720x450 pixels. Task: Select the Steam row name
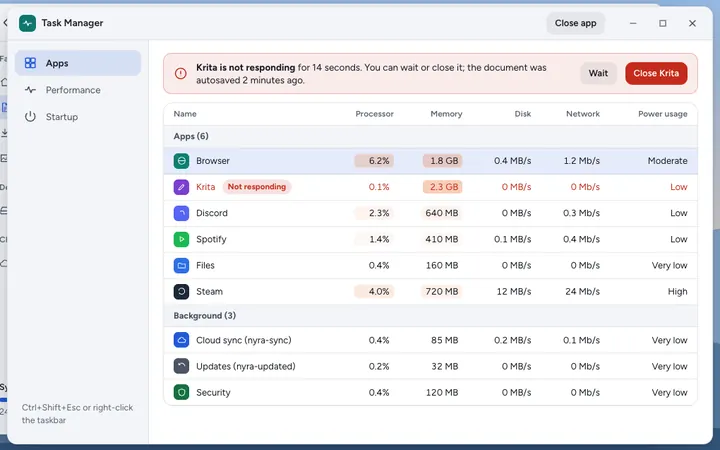[x=209, y=292]
